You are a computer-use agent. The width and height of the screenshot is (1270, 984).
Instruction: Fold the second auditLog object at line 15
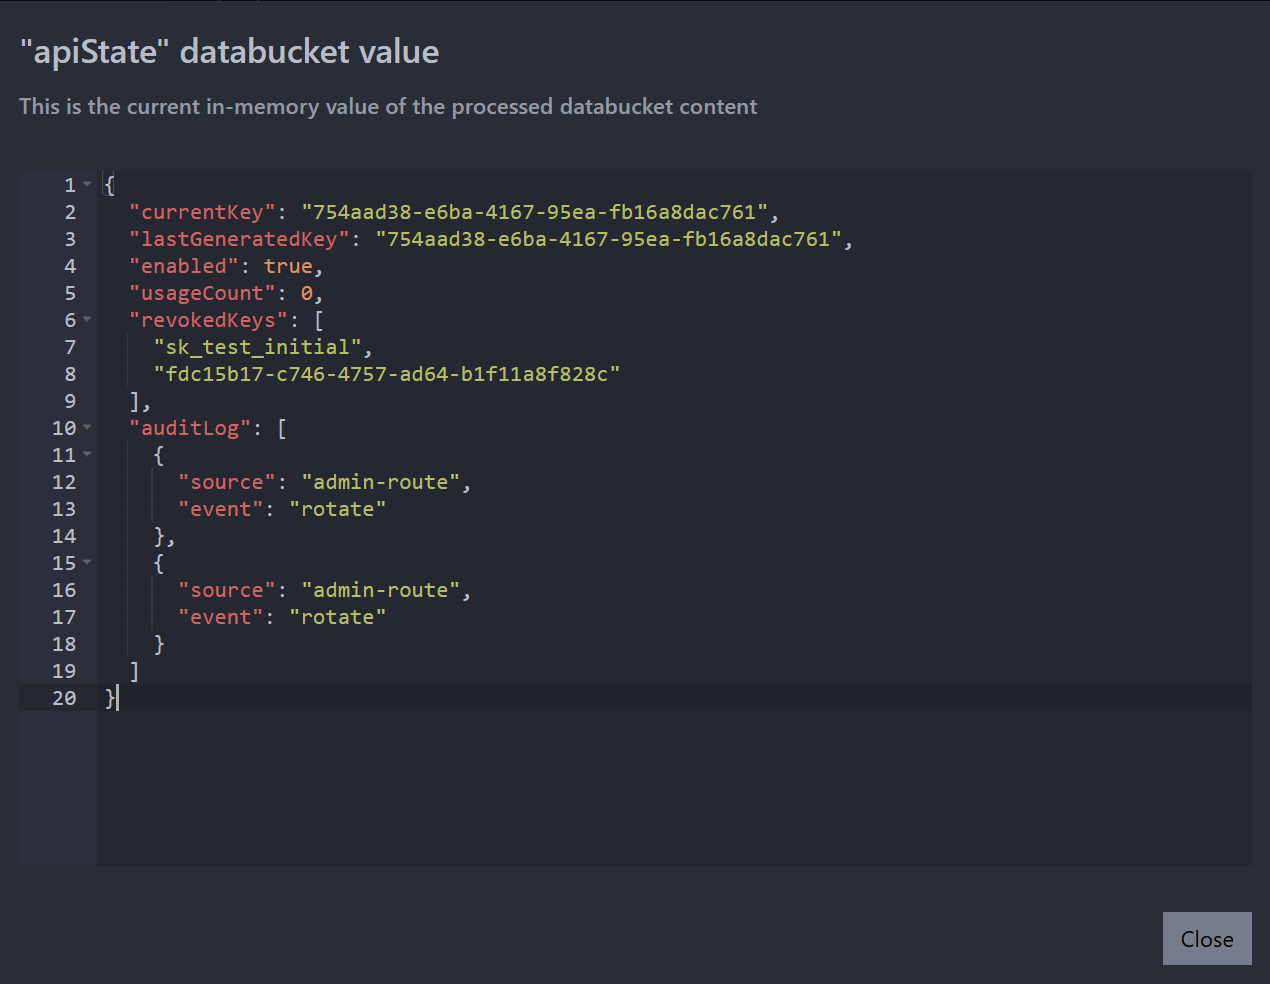87,562
